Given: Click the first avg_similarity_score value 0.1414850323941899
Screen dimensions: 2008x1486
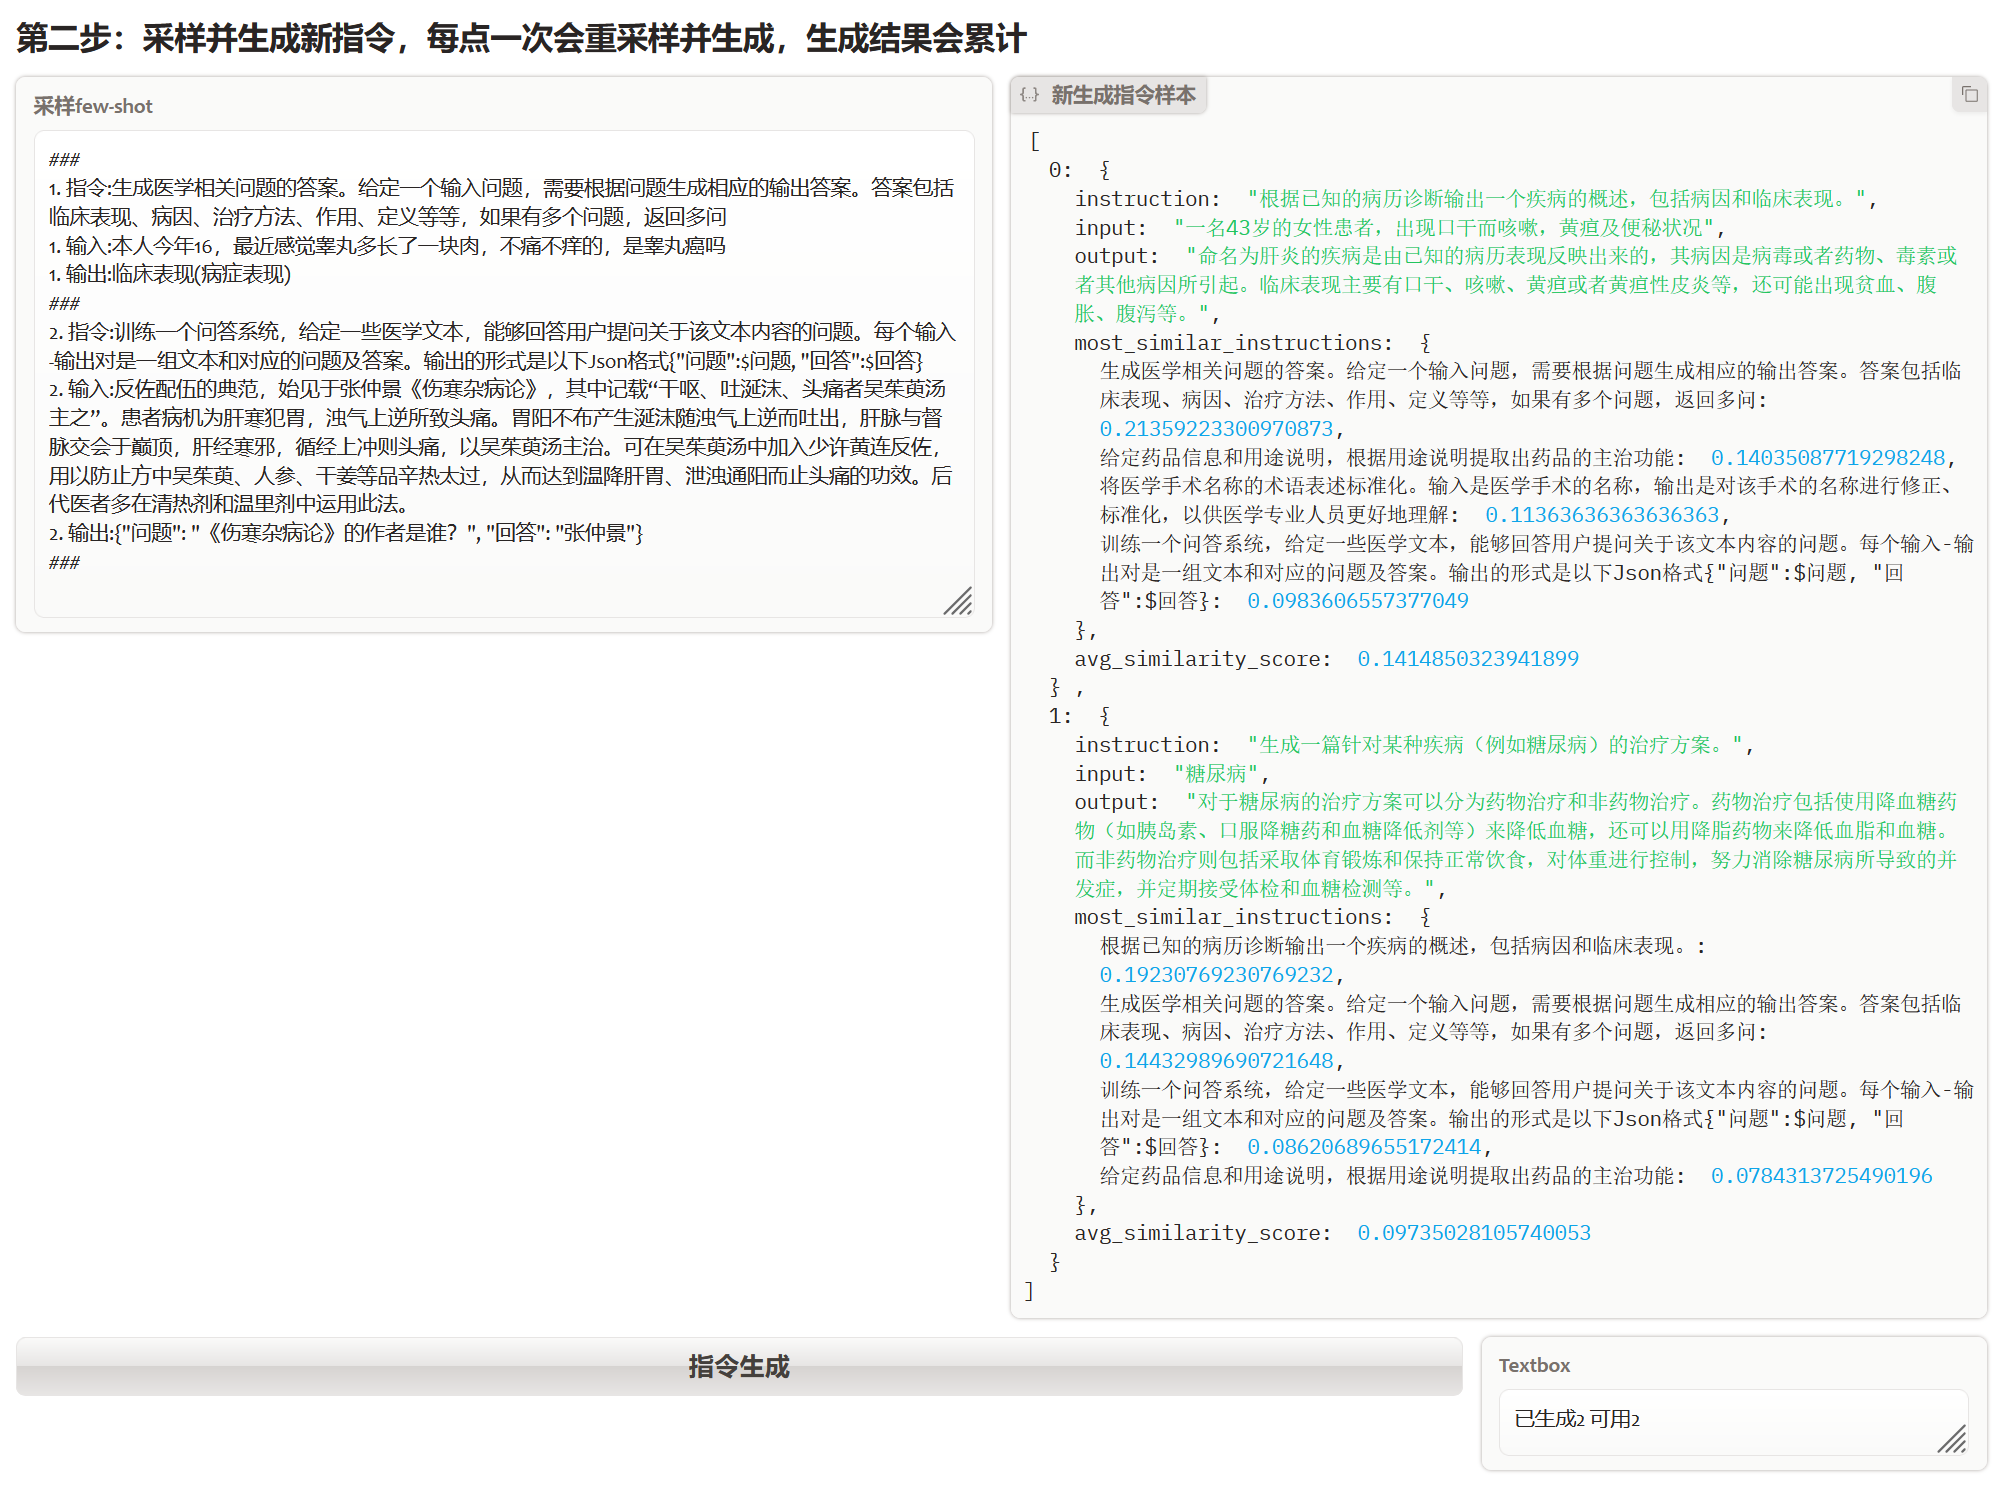Looking at the screenshot, I should coord(1467,659).
